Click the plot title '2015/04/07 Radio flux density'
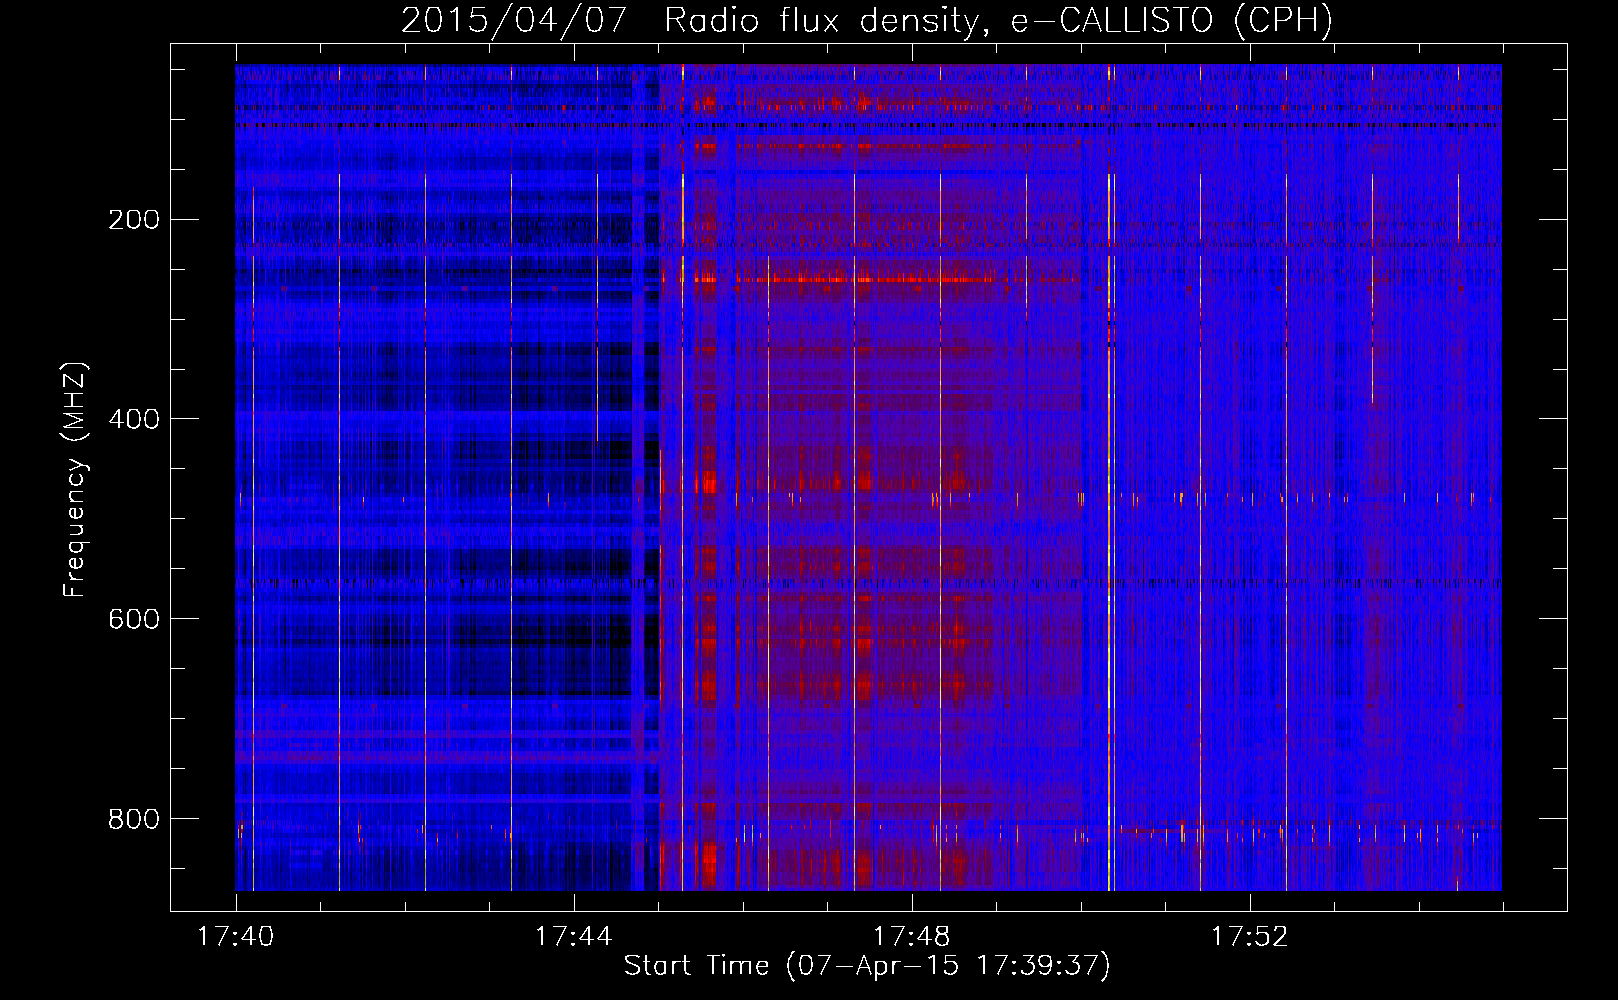This screenshot has height=1000, width=1618. tap(867, 20)
